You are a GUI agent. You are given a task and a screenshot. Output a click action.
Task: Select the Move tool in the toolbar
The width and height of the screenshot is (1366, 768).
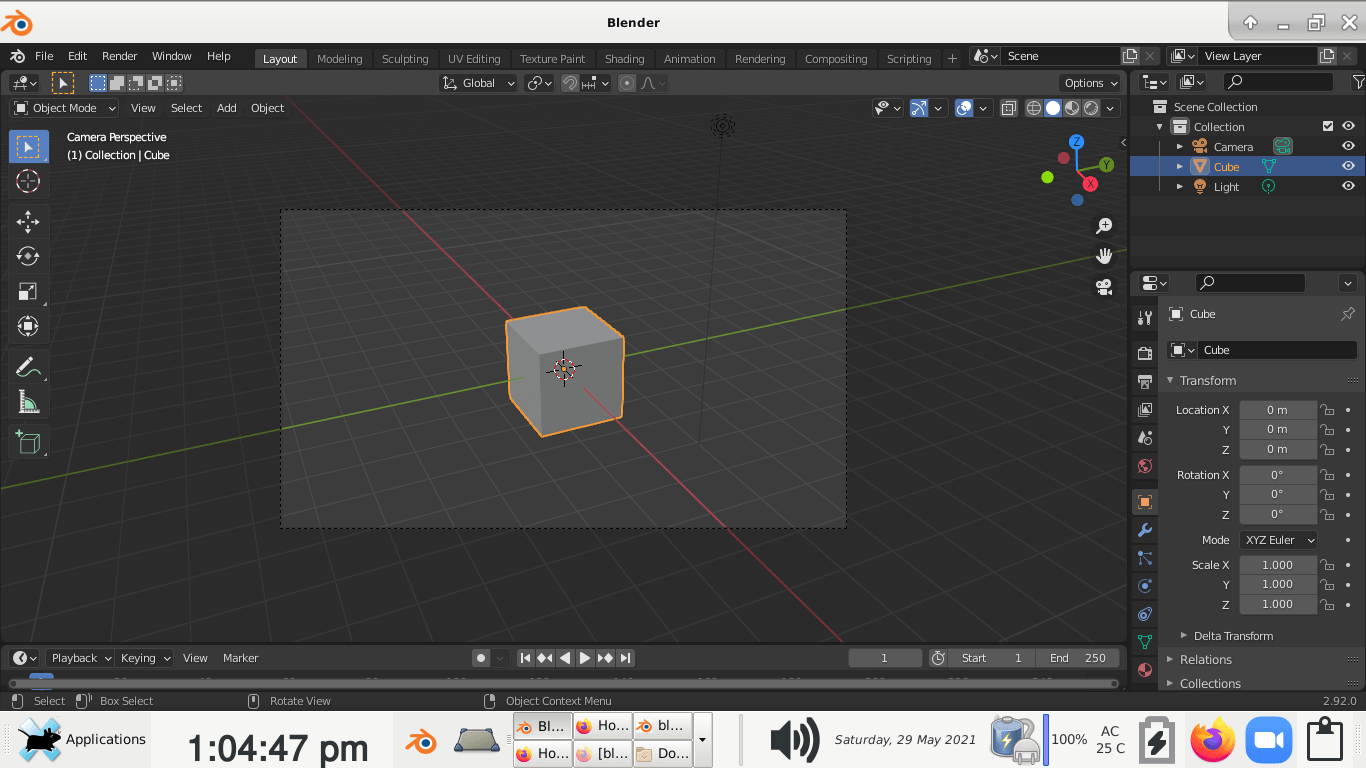(x=27, y=221)
